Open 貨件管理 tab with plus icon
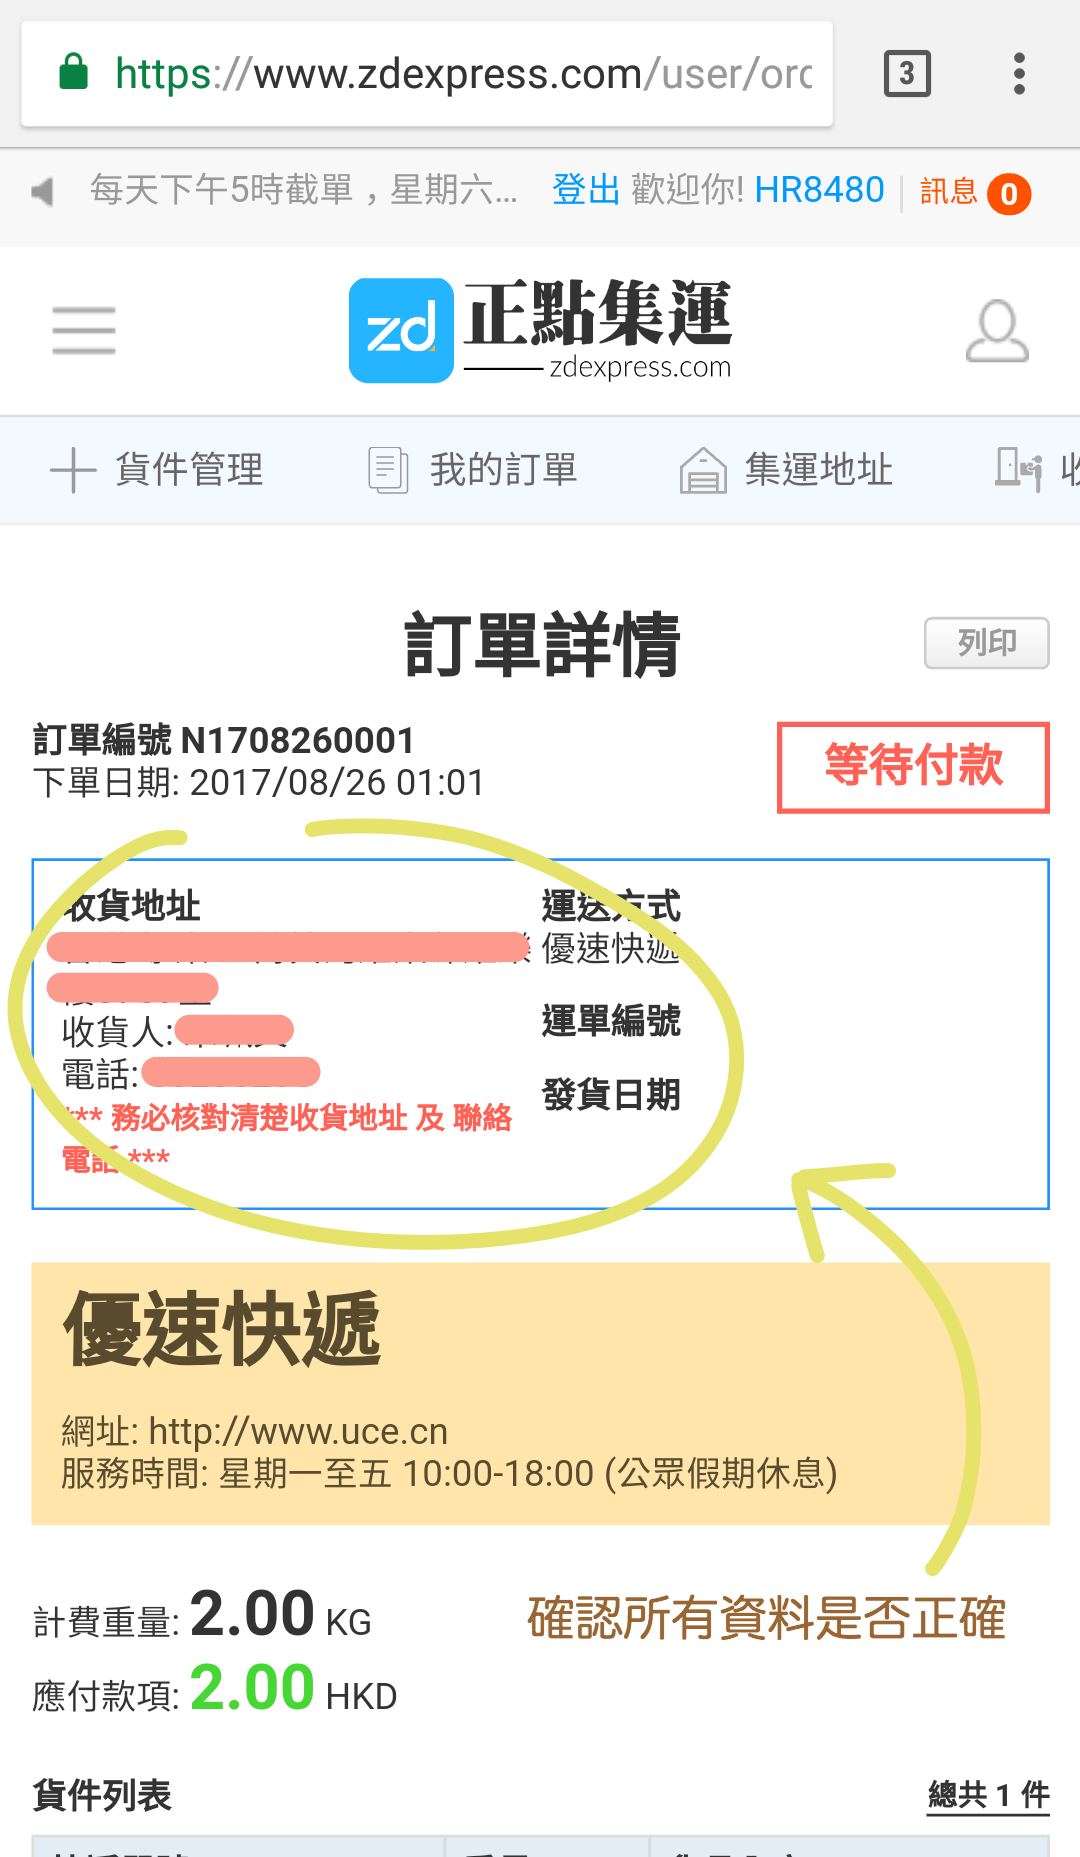 (x=157, y=470)
